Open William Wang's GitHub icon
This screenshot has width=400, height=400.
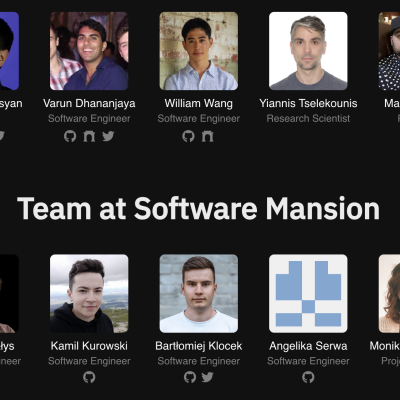(188, 136)
